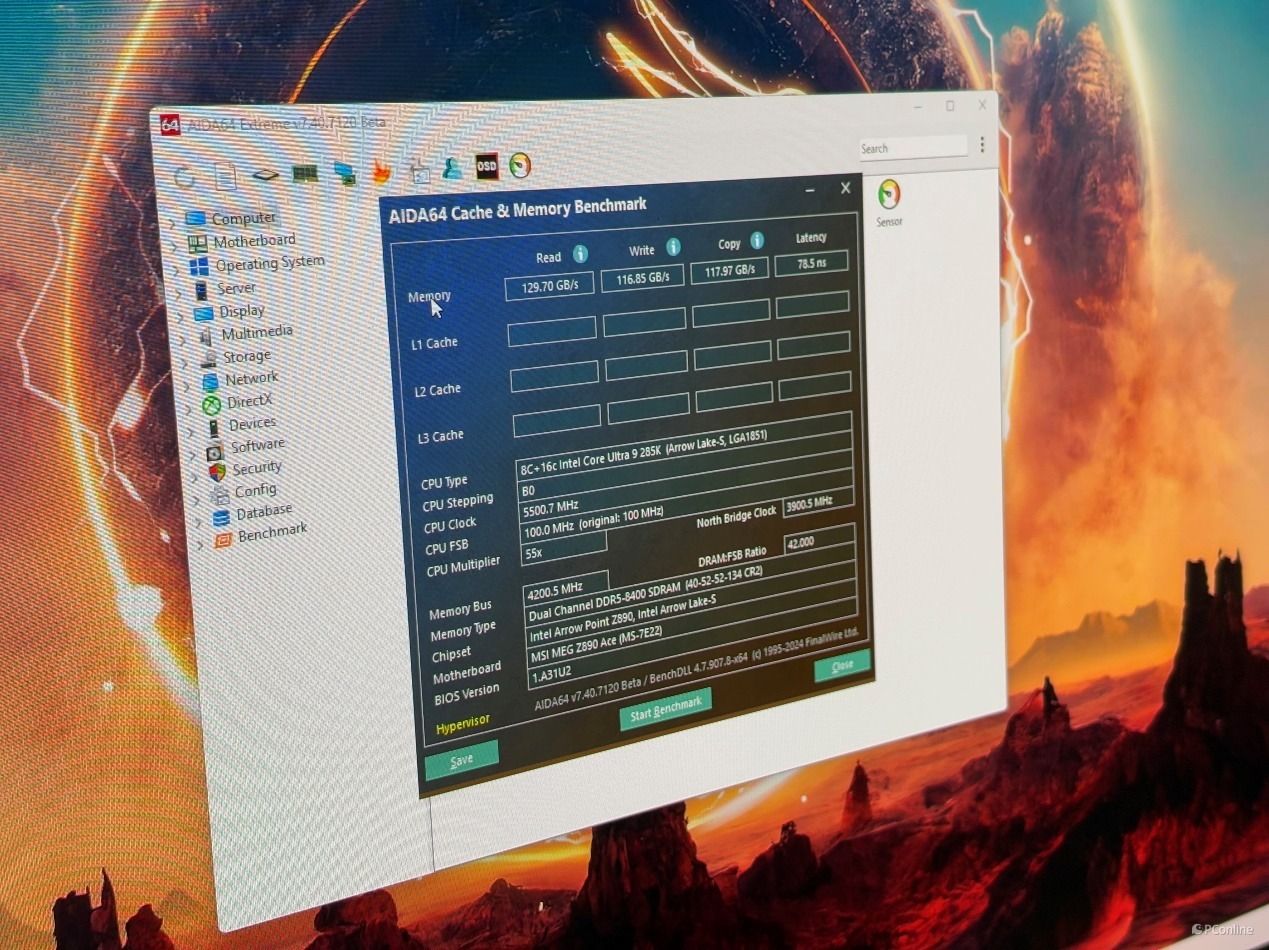Click the memory module toolbar icon
1269x950 pixels.
tap(305, 174)
